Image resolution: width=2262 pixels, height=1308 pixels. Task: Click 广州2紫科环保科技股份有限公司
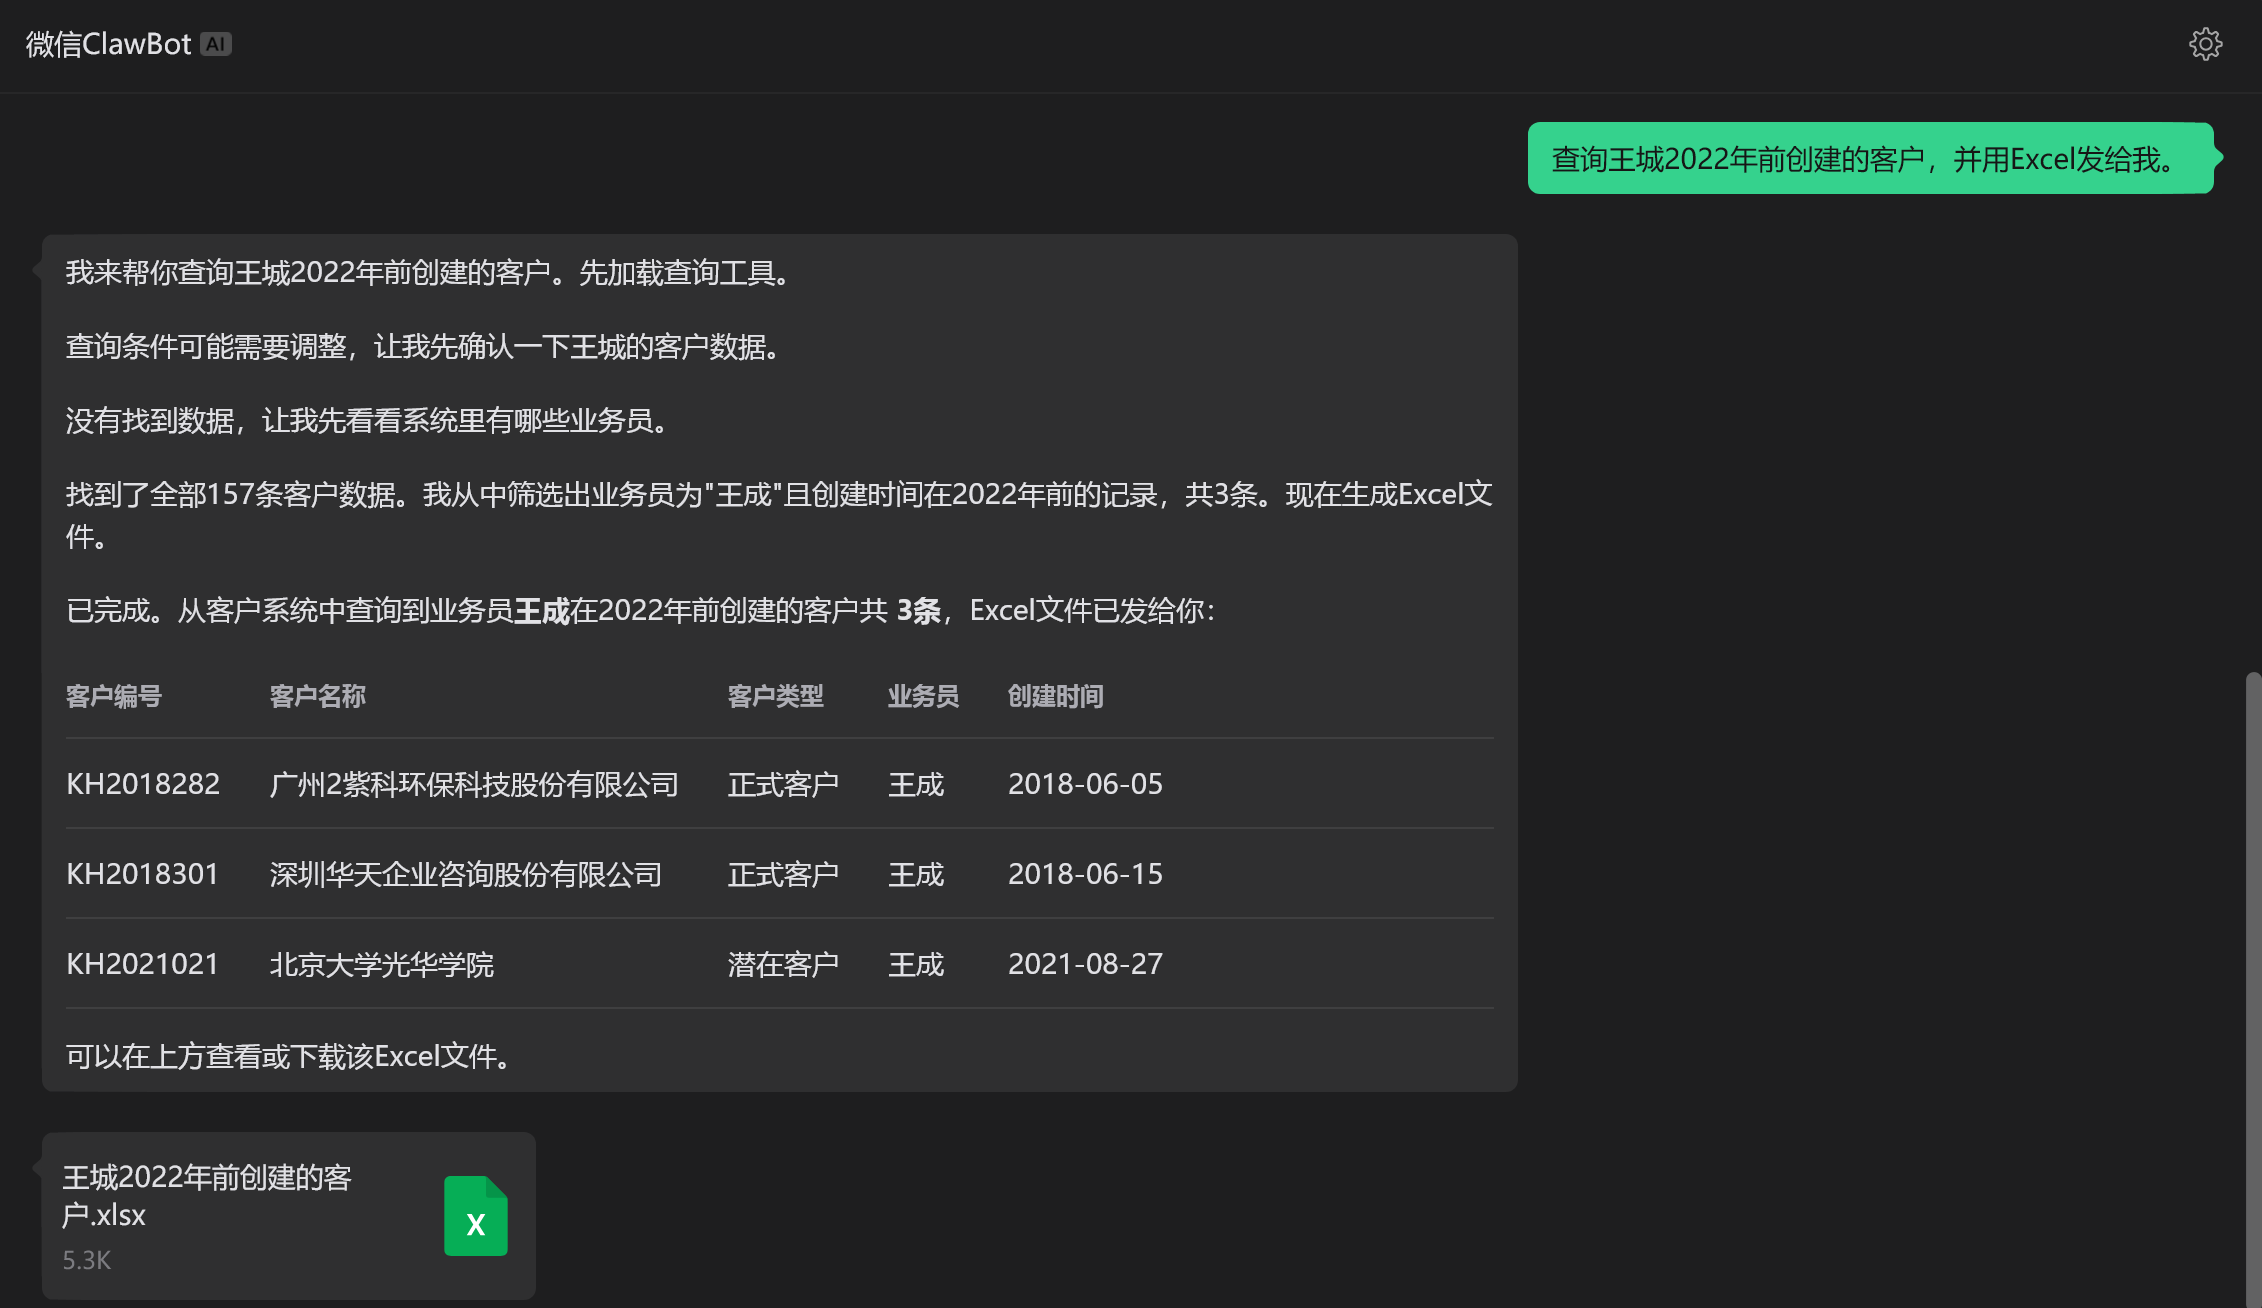tap(474, 784)
